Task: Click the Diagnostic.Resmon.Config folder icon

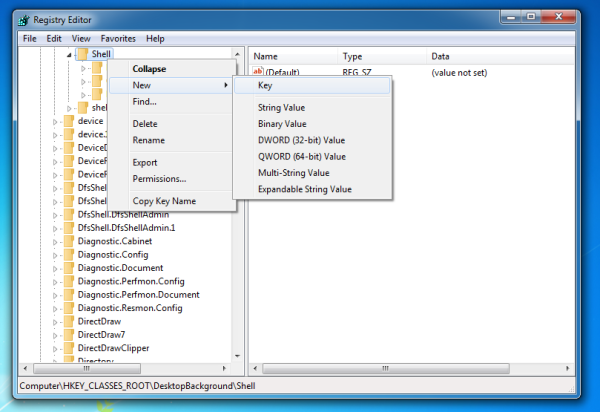Action: [x=69, y=308]
